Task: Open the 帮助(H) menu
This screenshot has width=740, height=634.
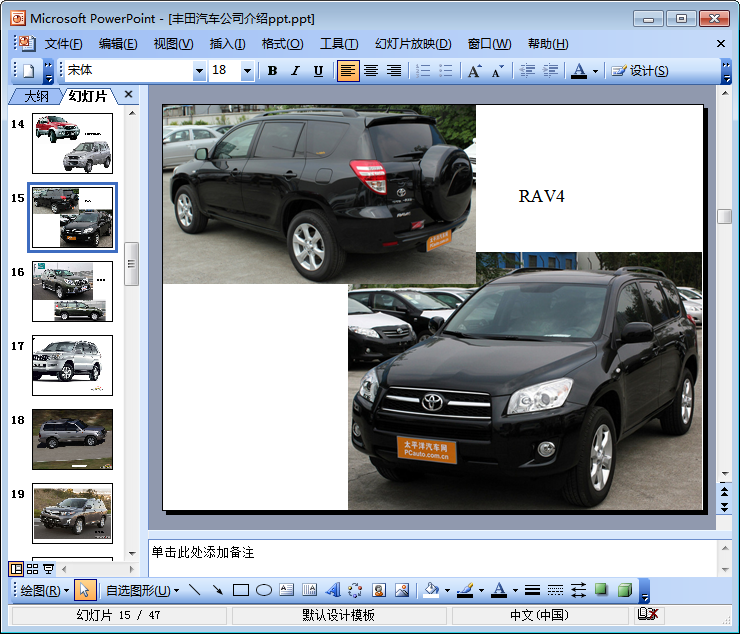Action: pos(548,44)
